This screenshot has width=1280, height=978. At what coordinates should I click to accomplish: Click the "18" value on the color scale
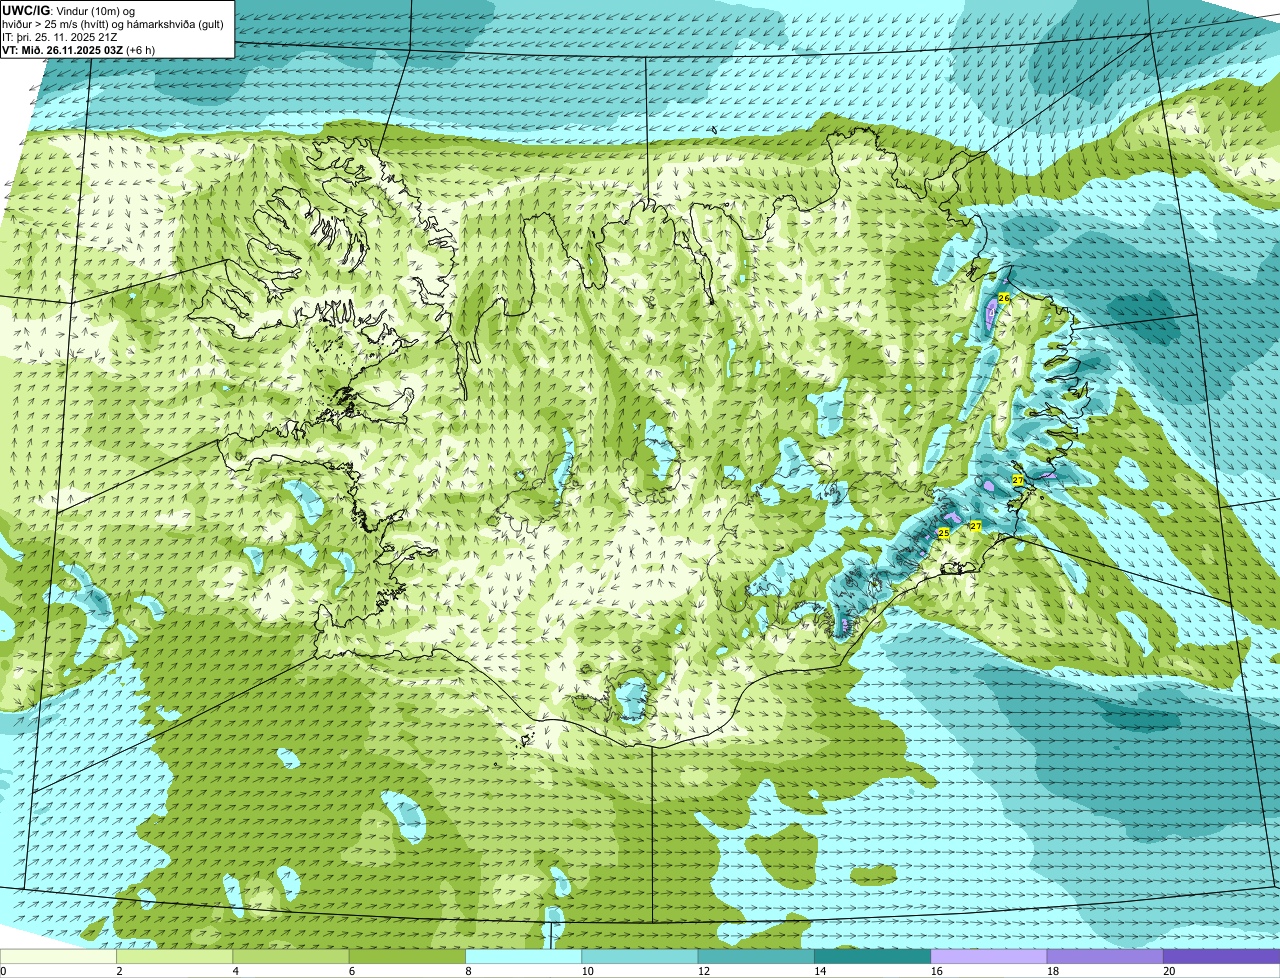point(1053,971)
